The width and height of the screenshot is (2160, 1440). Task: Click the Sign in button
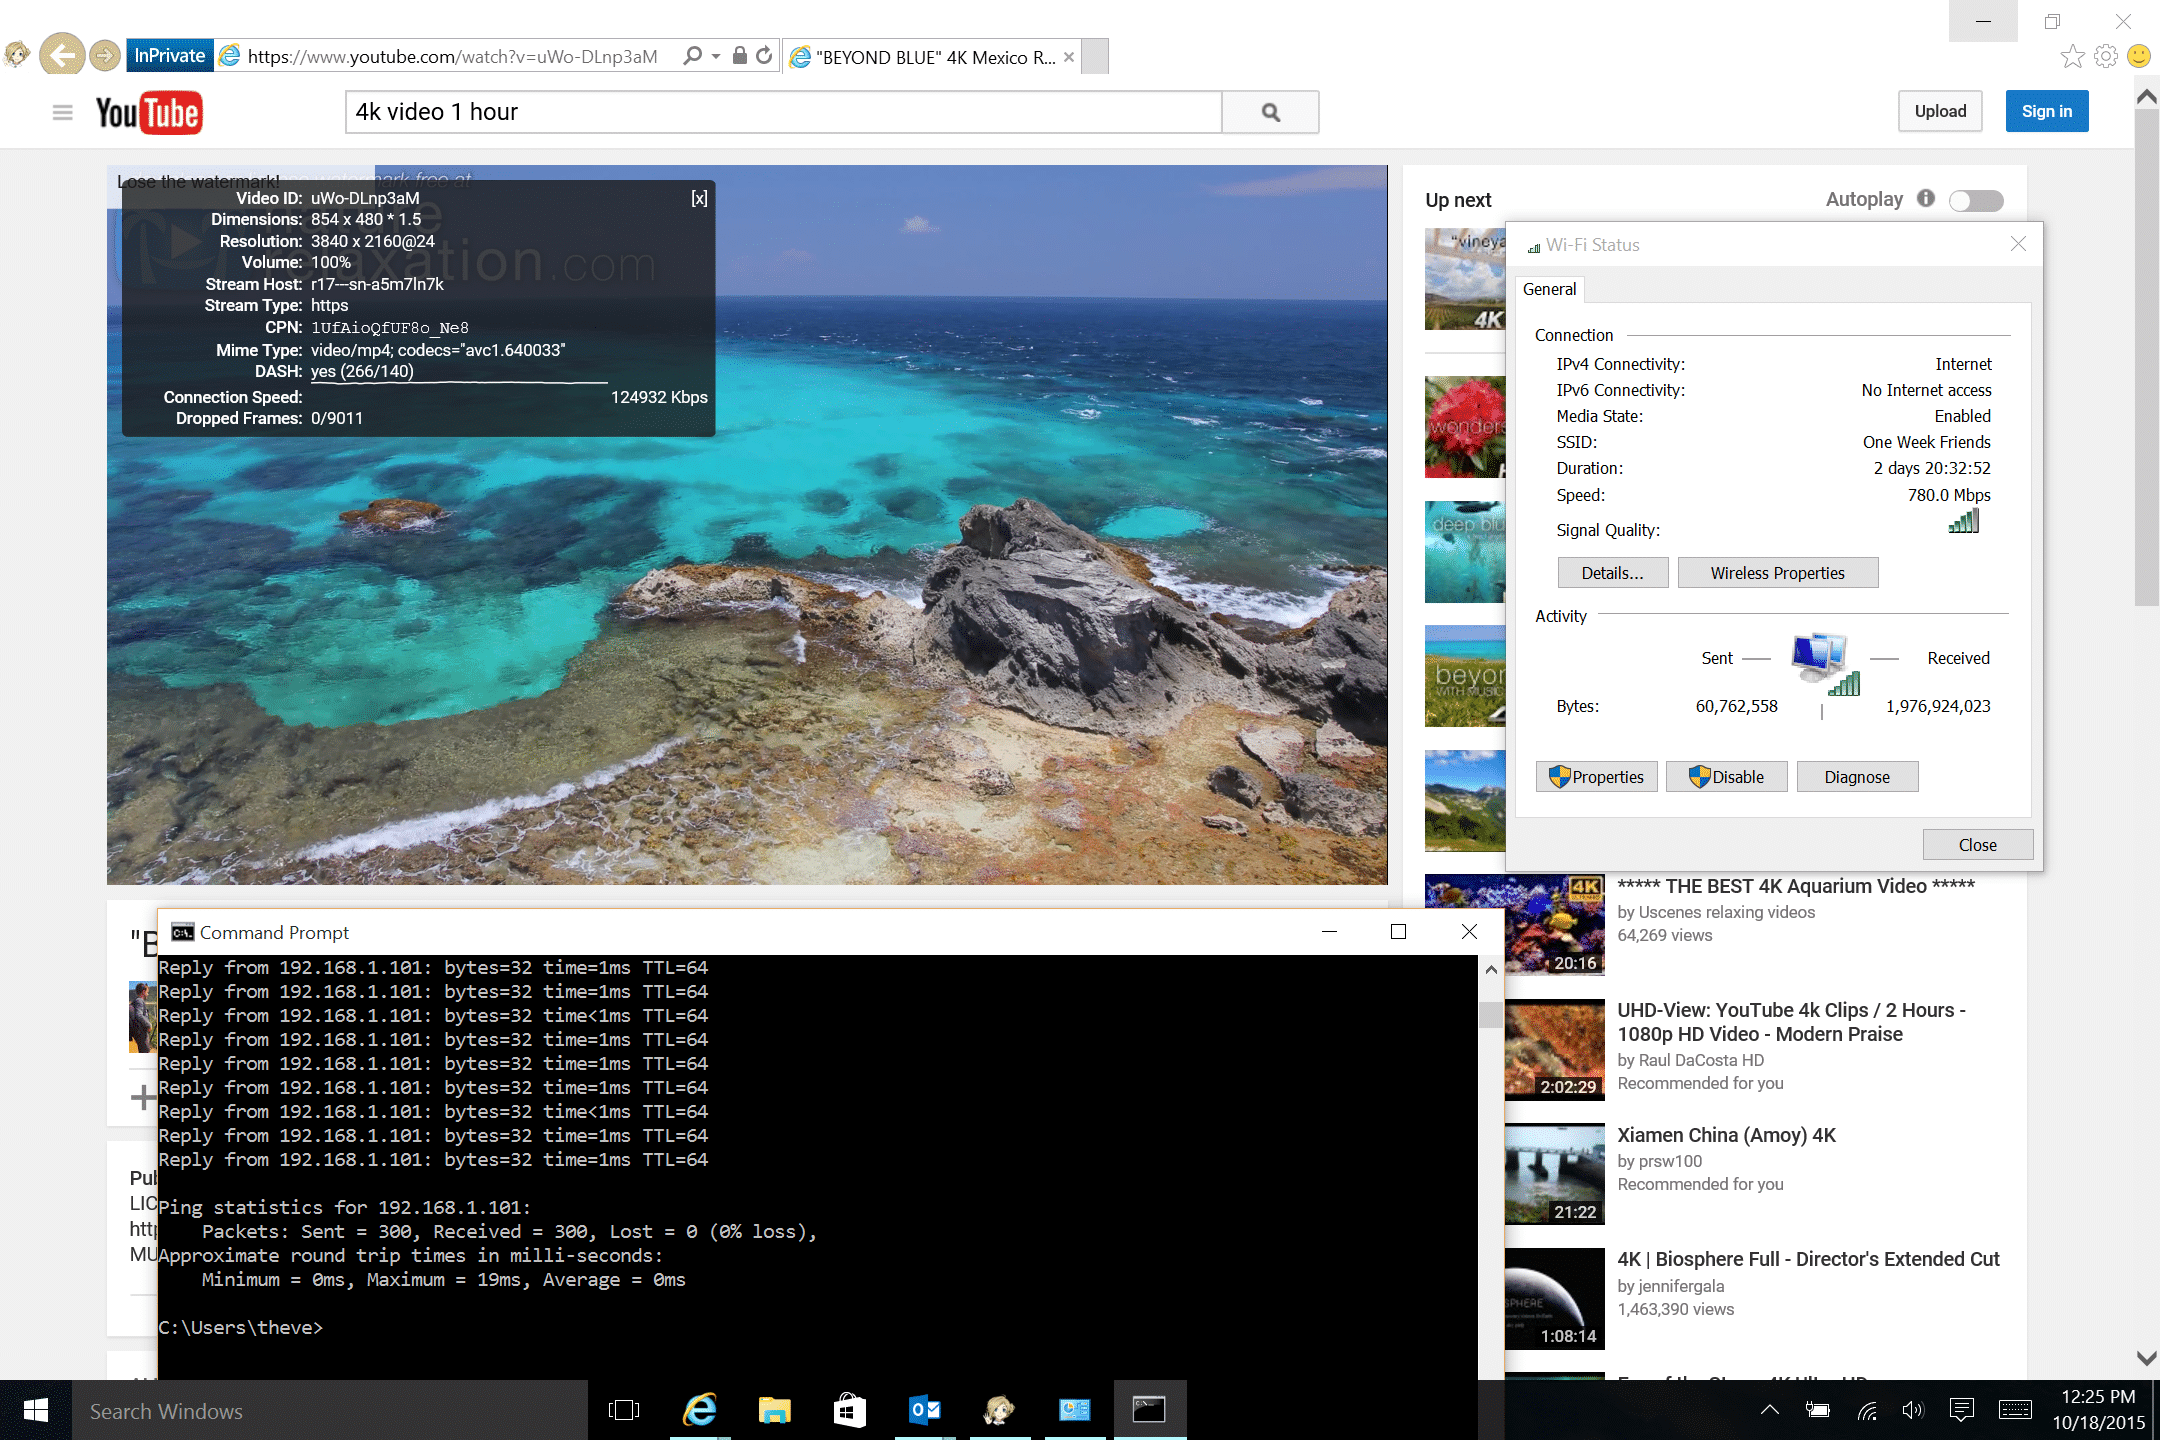[2047, 111]
